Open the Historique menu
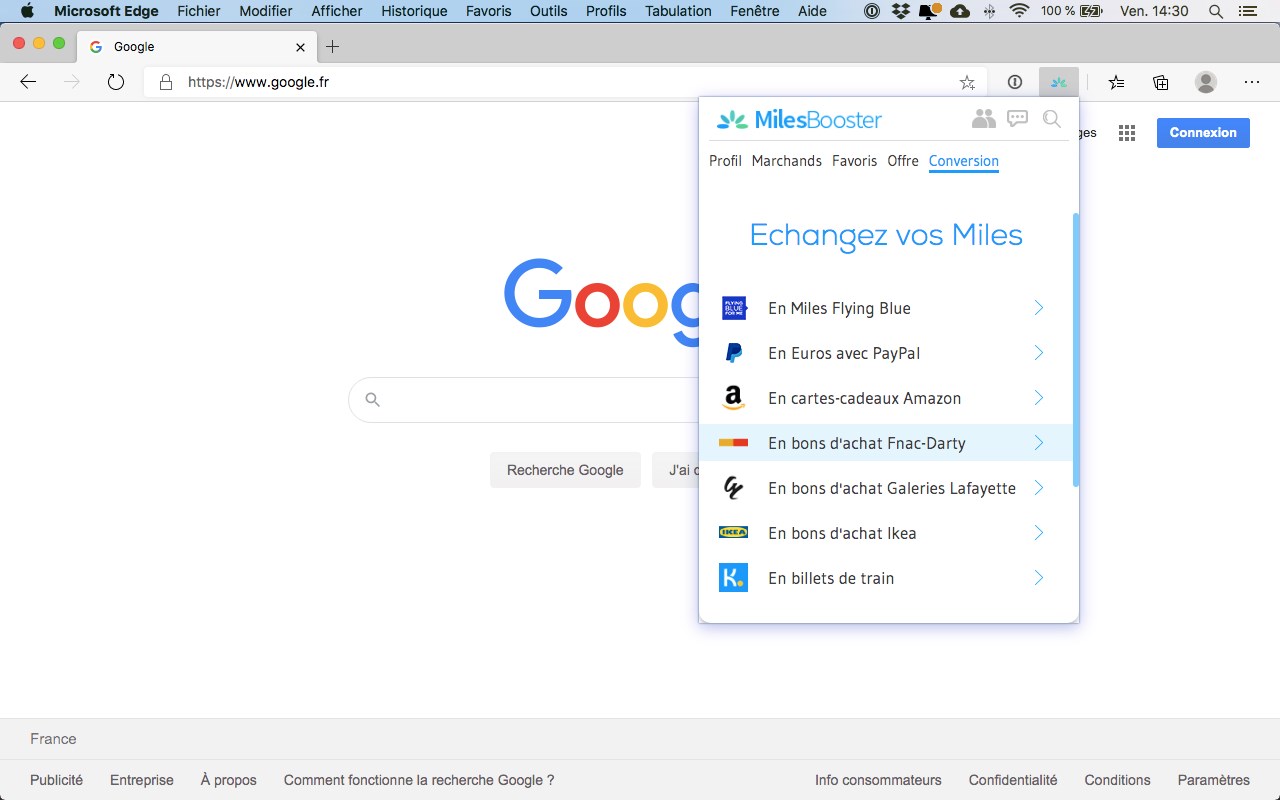This screenshot has width=1280, height=800. (414, 11)
